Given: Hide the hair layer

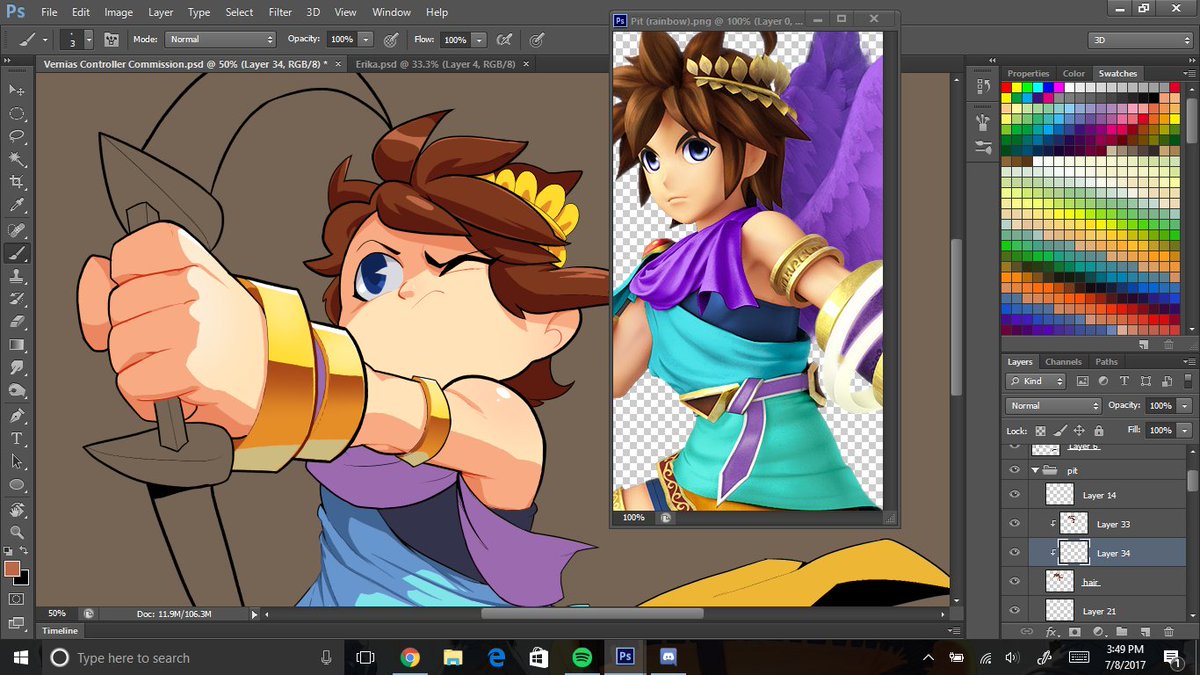Looking at the screenshot, I should (x=1015, y=581).
